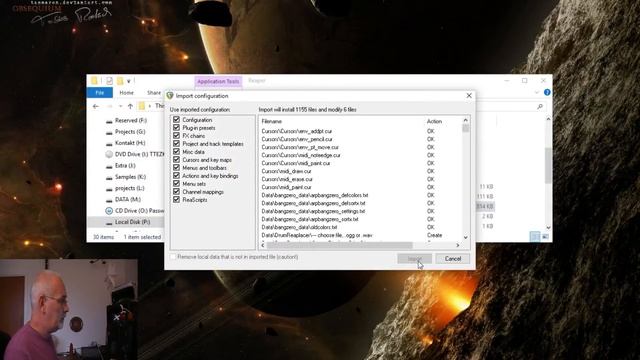Uncheck the Plug-in presets checkbox

point(176,128)
